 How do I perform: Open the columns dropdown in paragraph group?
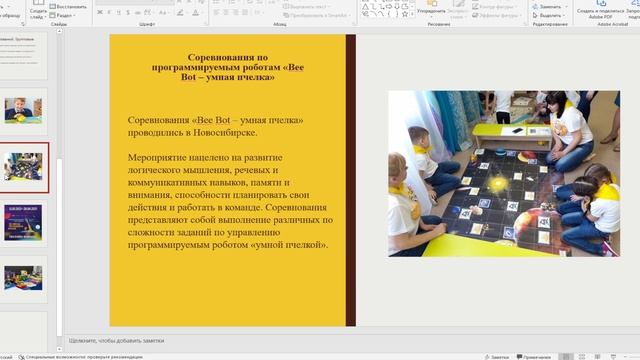click(258, 13)
